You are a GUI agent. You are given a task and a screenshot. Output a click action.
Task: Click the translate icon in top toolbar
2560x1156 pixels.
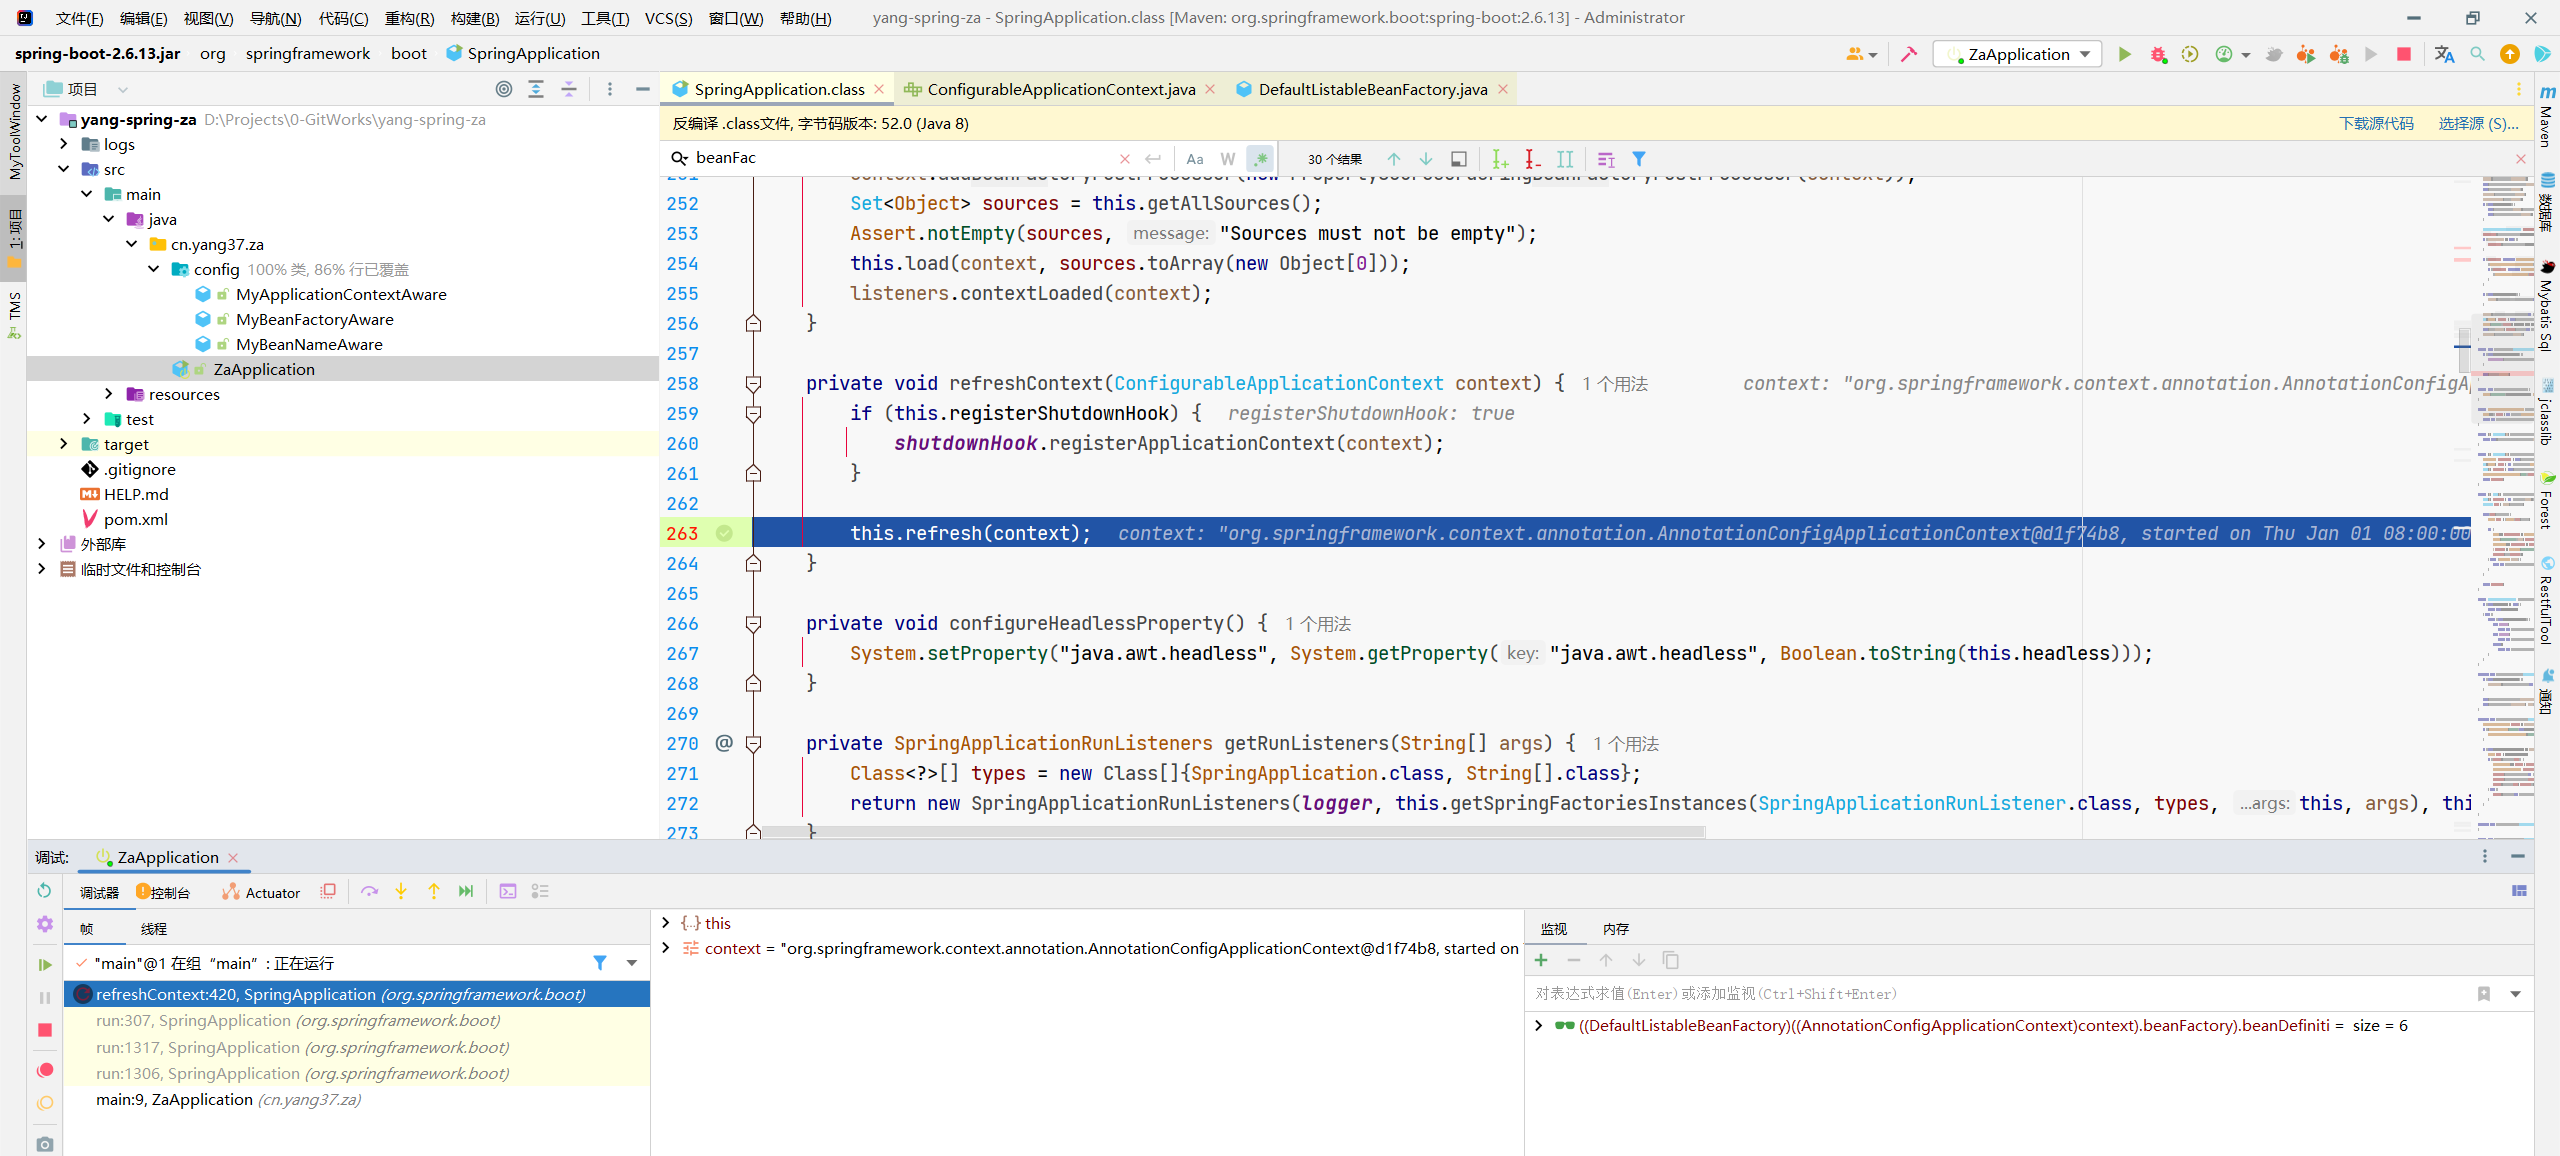[x=2444, y=54]
